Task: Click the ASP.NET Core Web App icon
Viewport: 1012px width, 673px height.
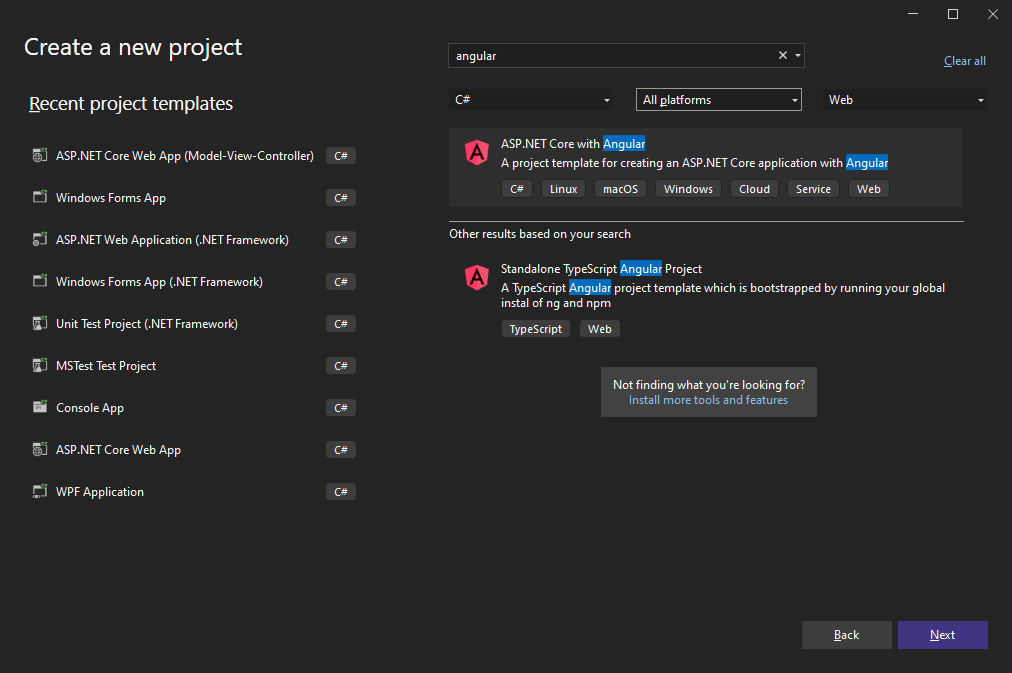Action: click(40, 449)
